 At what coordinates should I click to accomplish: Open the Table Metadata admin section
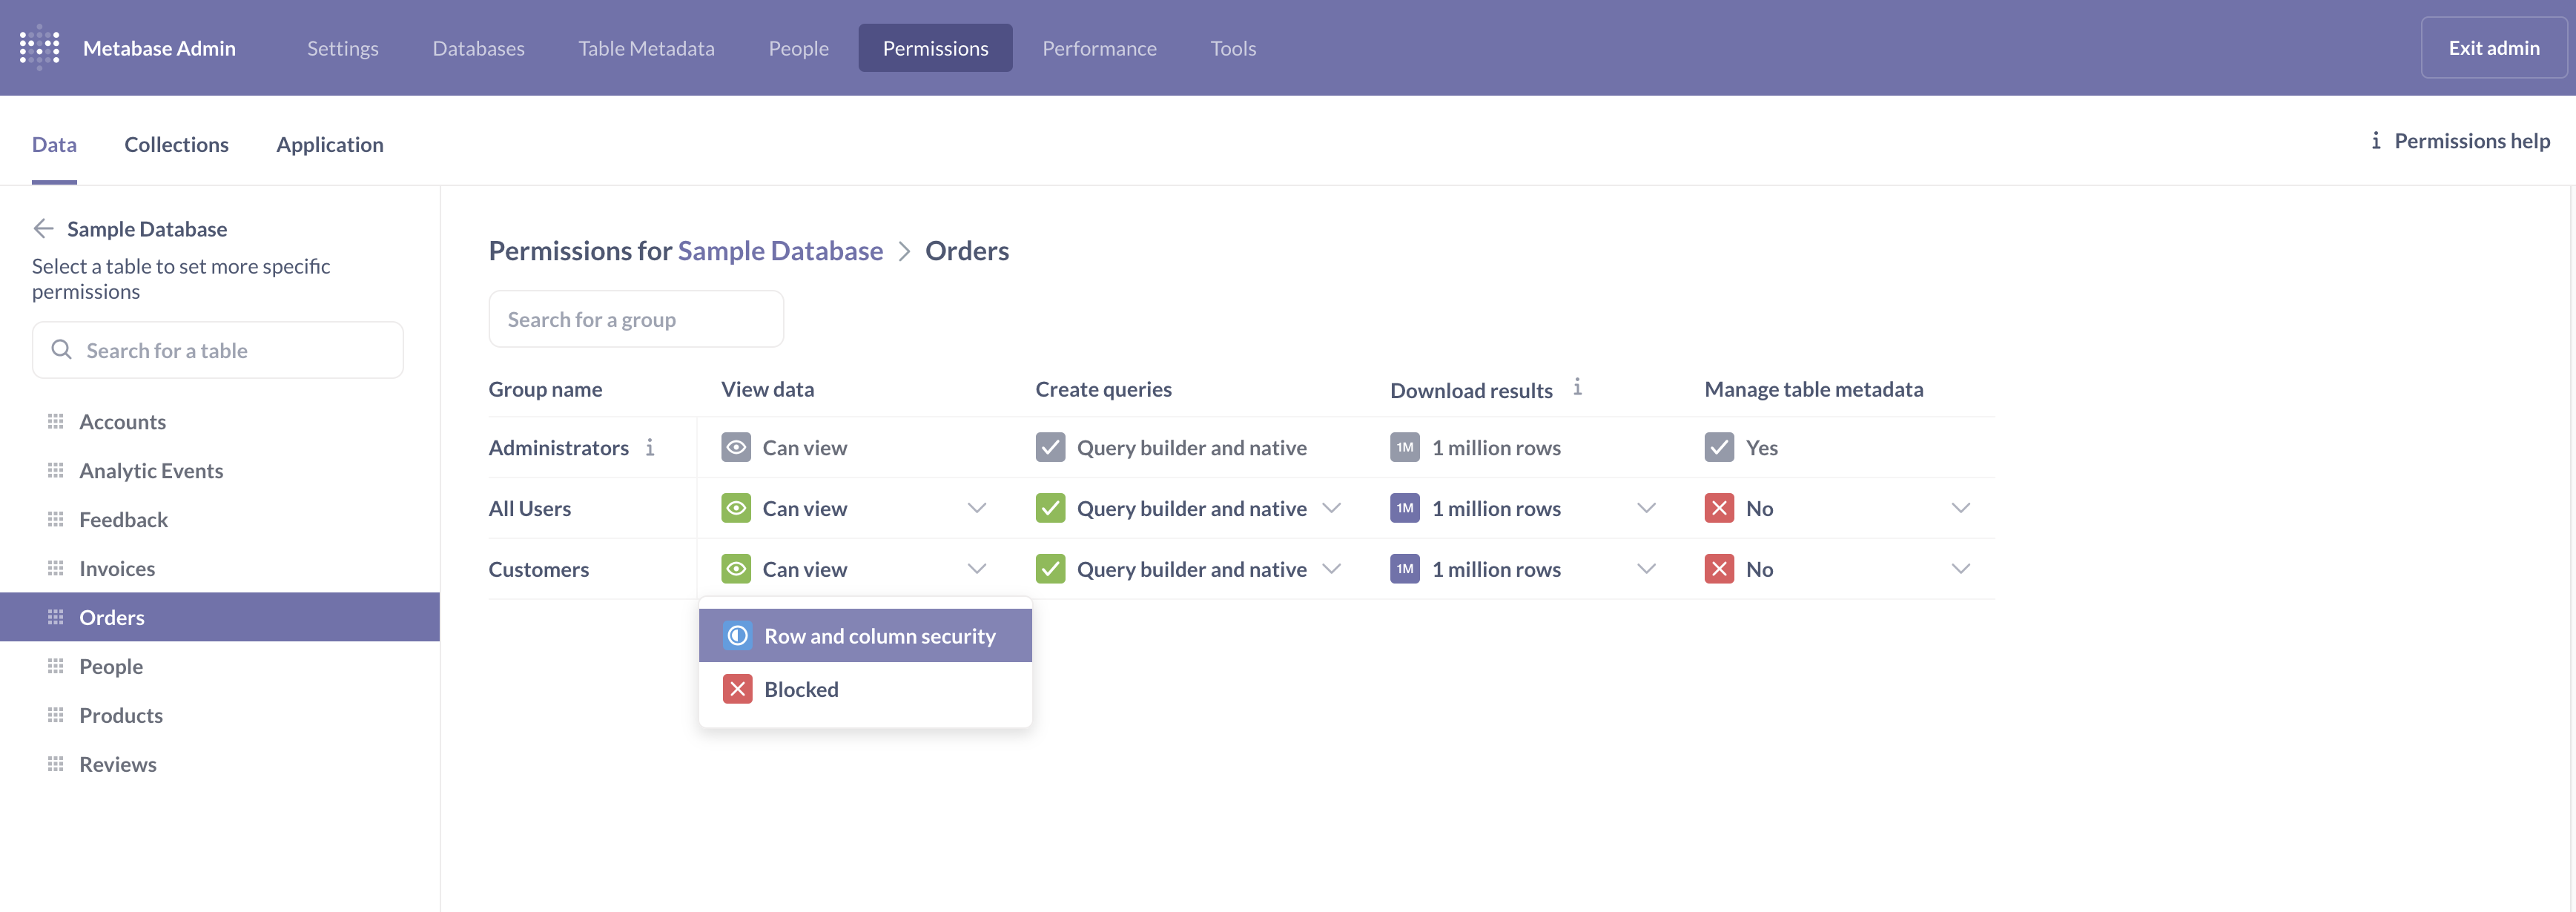pos(646,48)
